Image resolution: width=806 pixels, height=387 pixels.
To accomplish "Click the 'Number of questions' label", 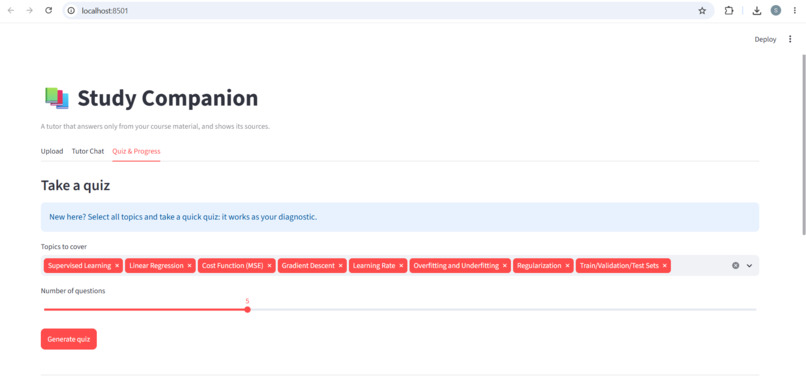I will (73, 291).
